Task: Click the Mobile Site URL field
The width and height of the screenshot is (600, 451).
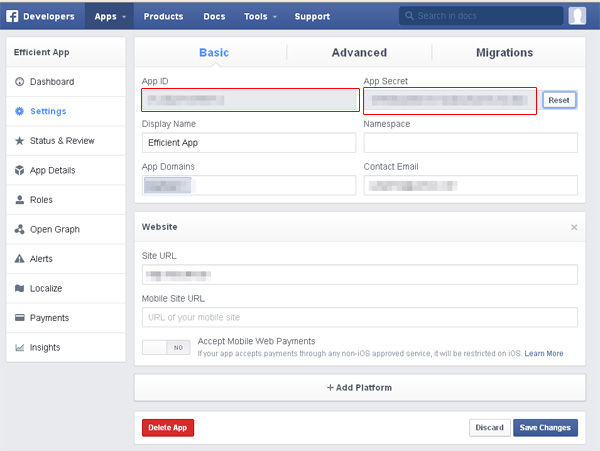Action: pos(359,317)
